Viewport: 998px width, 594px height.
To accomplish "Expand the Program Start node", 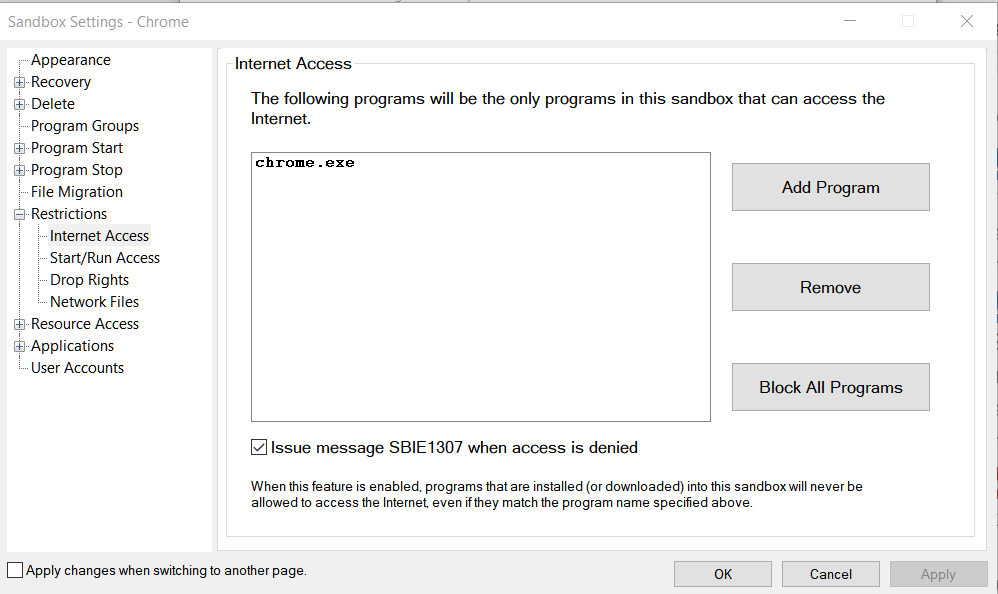I will click(20, 148).
